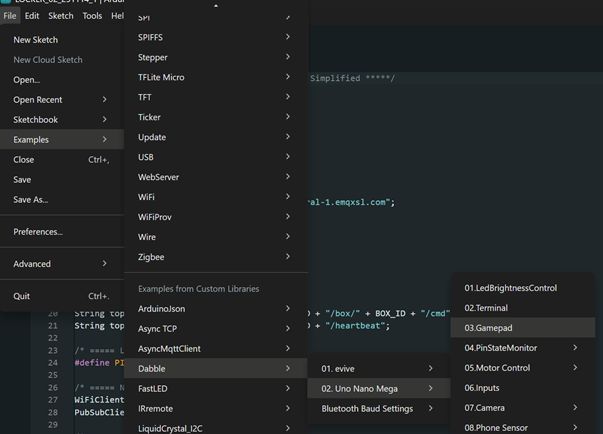Select Close in the File menu

coord(62,160)
